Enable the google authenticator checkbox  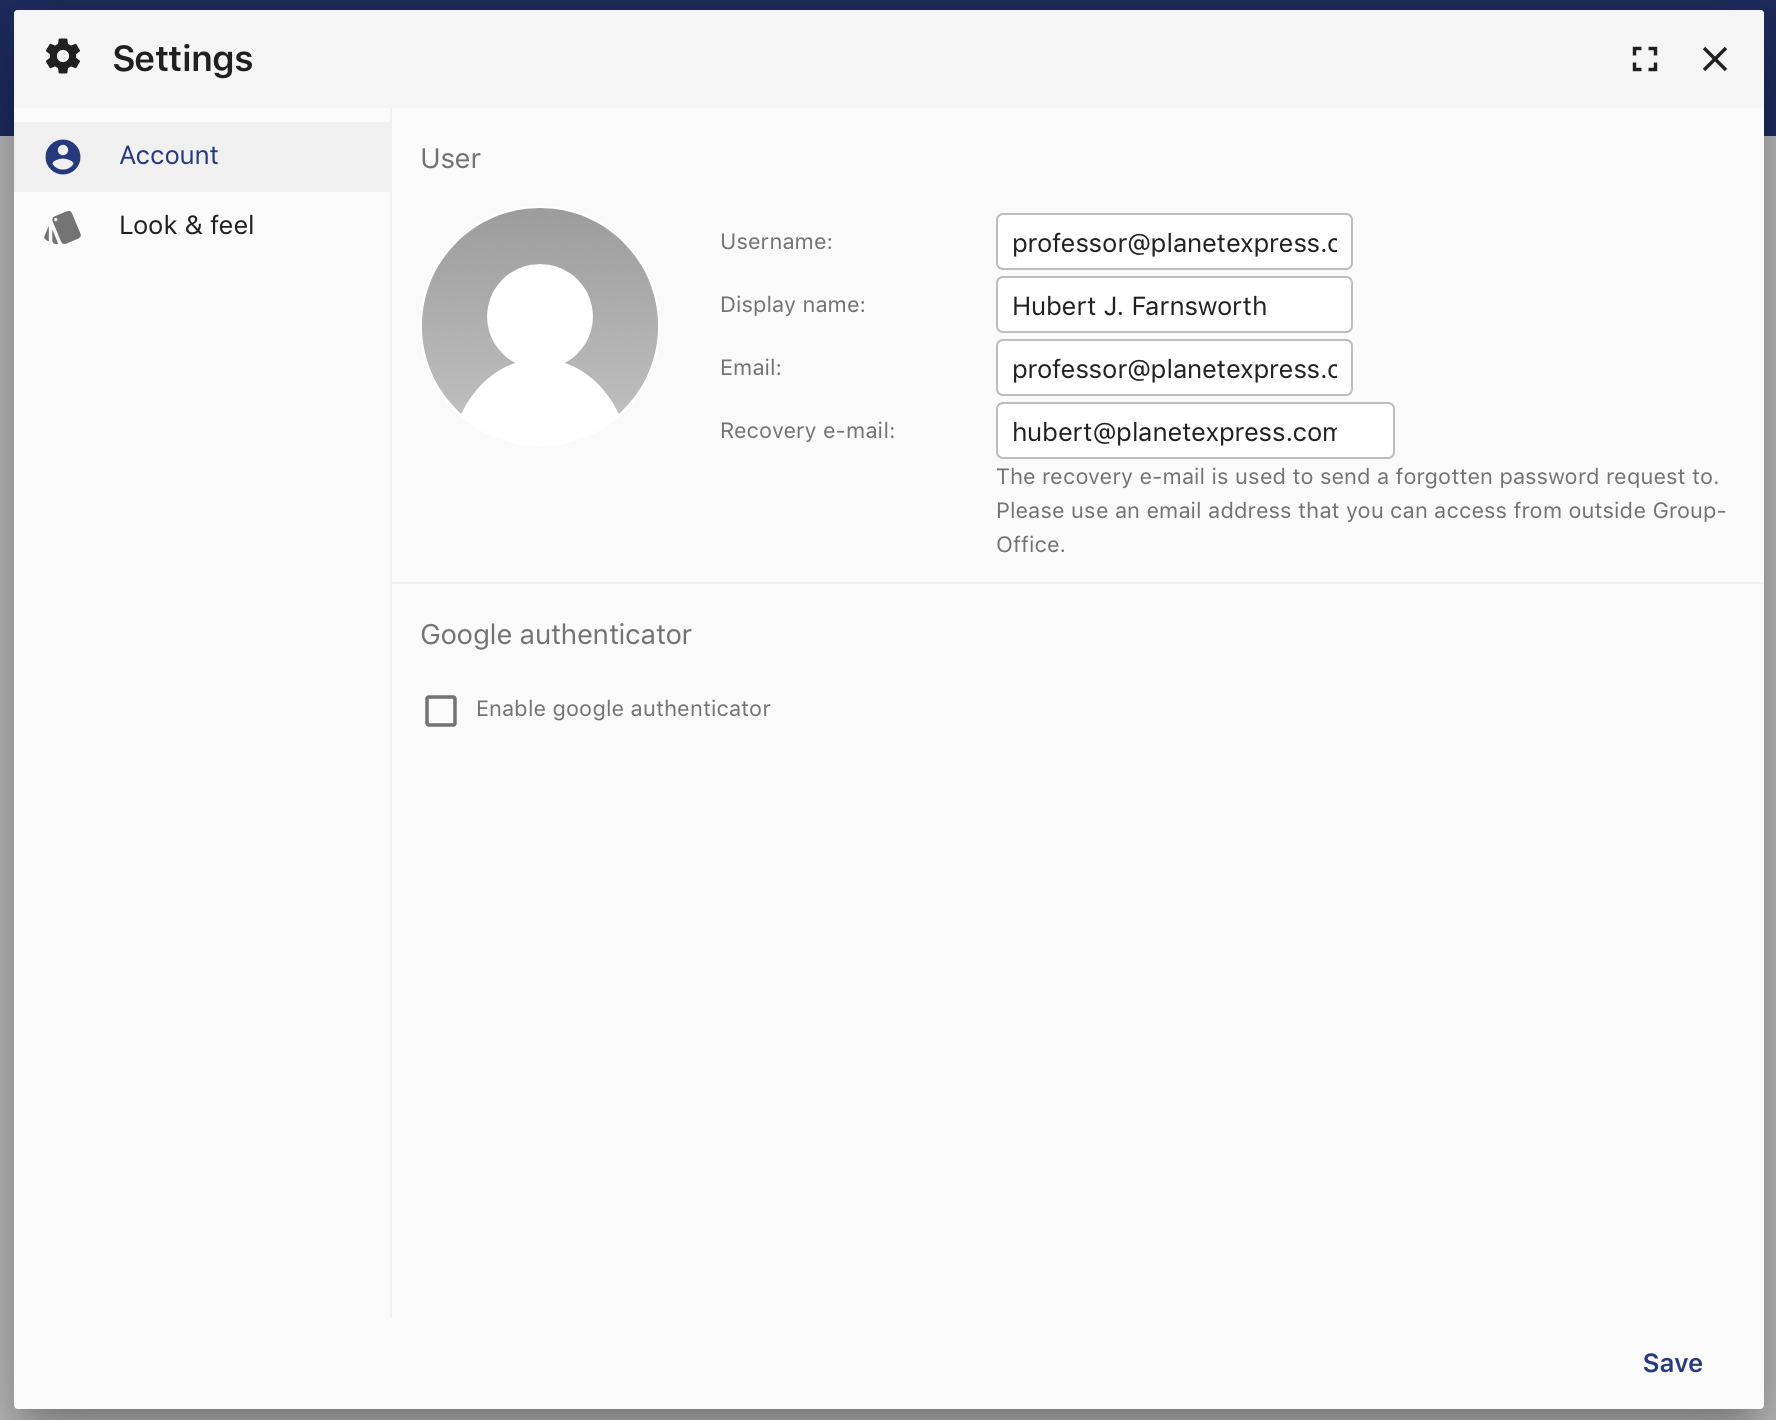tap(441, 710)
